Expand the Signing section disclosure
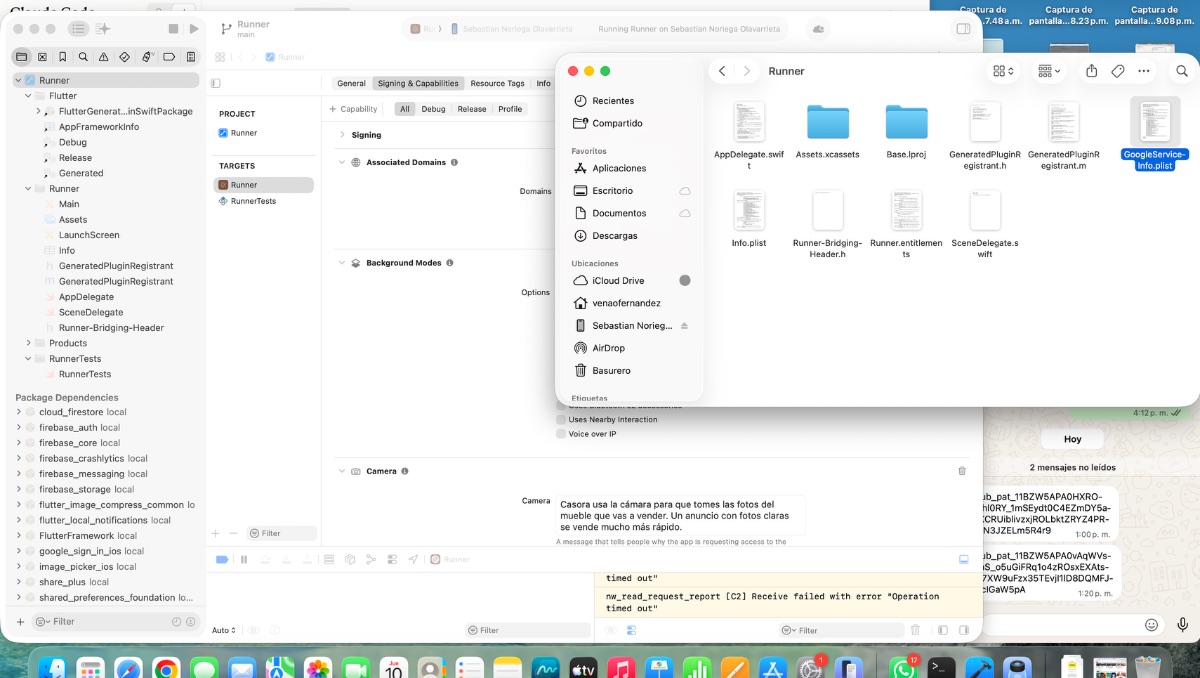The width and height of the screenshot is (1200, 678). [x=342, y=135]
